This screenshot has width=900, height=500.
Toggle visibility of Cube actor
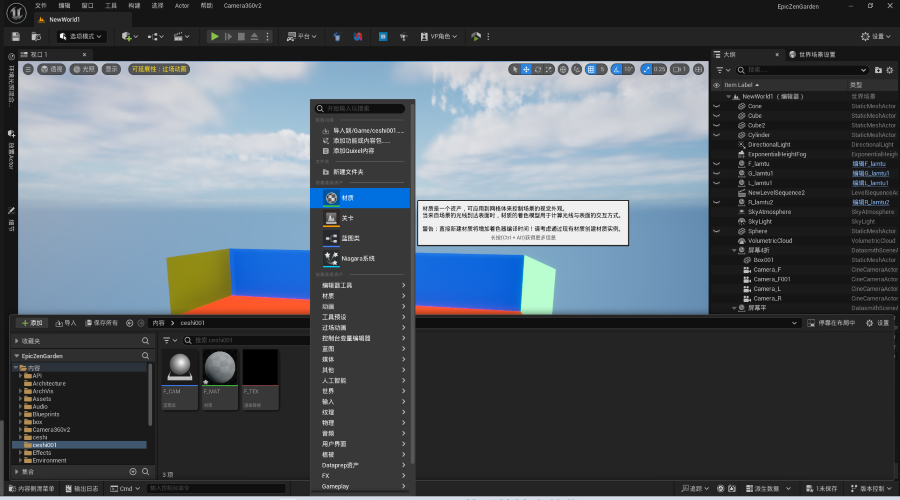(x=716, y=115)
